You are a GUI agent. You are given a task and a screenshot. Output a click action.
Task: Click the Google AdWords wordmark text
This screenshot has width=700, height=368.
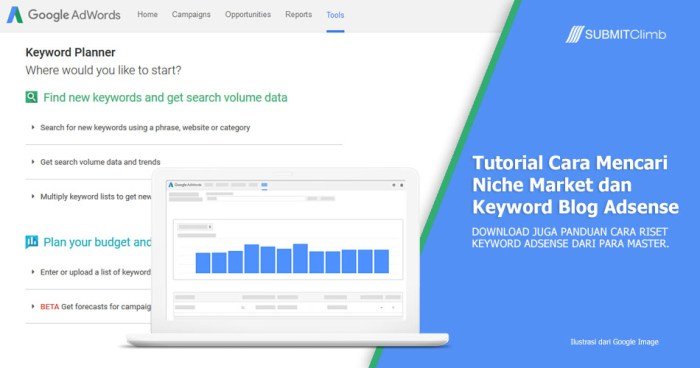coord(74,15)
